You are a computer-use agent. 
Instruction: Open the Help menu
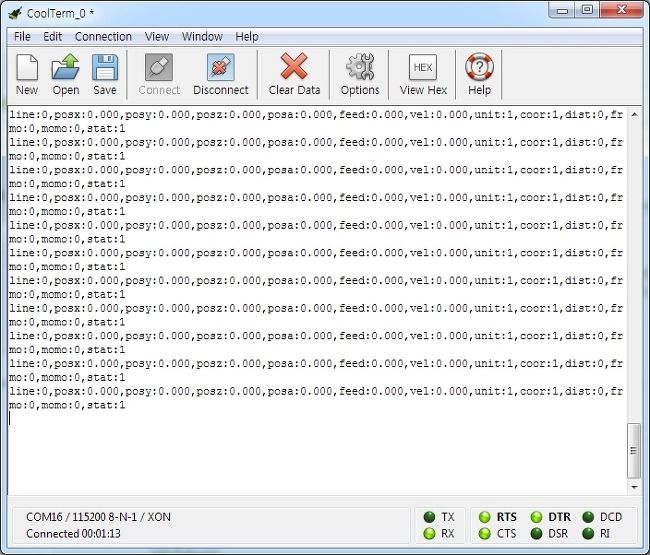click(x=247, y=36)
